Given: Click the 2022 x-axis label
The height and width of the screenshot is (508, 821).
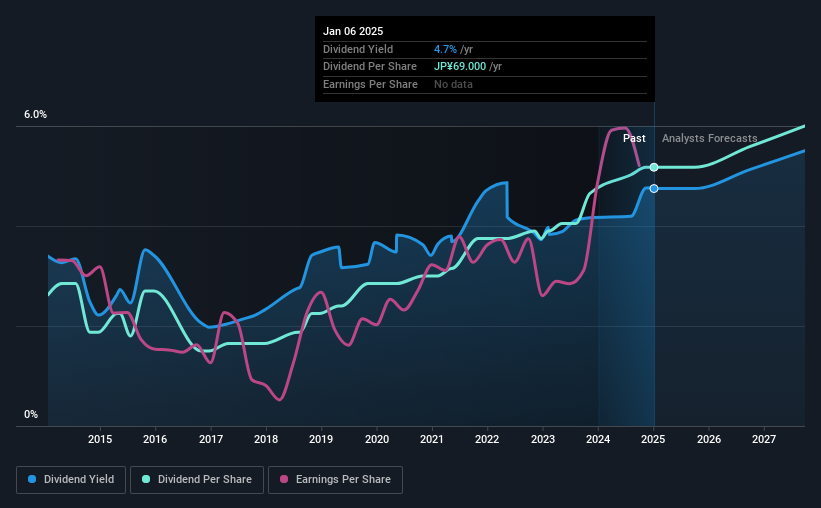Looking at the screenshot, I should pyautogui.click(x=487, y=439).
